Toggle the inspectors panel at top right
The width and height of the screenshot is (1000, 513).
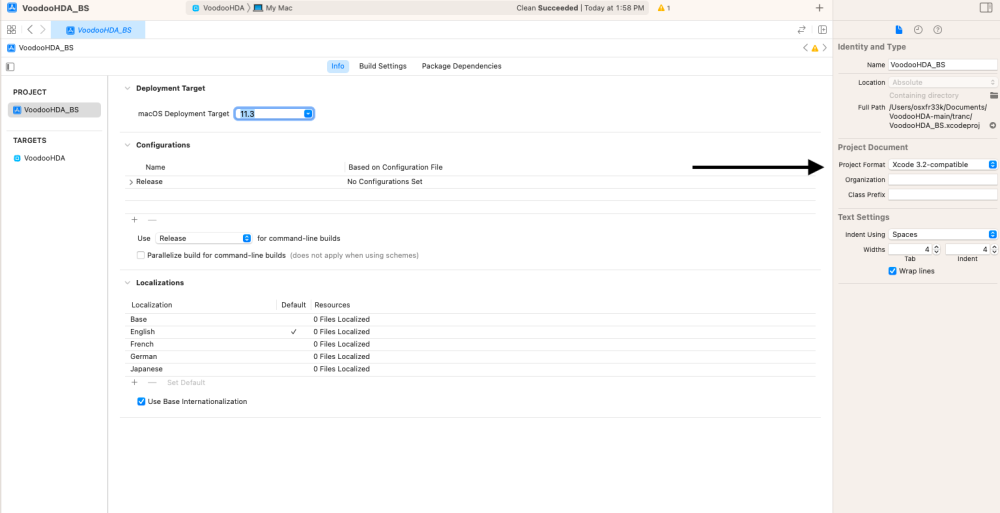point(985,8)
